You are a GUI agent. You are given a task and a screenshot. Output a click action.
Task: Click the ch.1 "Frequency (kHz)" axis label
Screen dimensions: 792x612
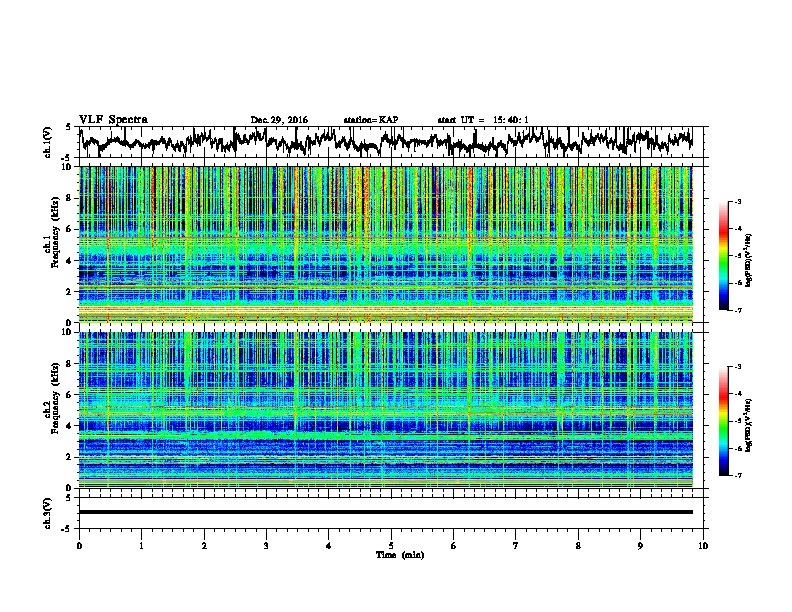(55, 232)
